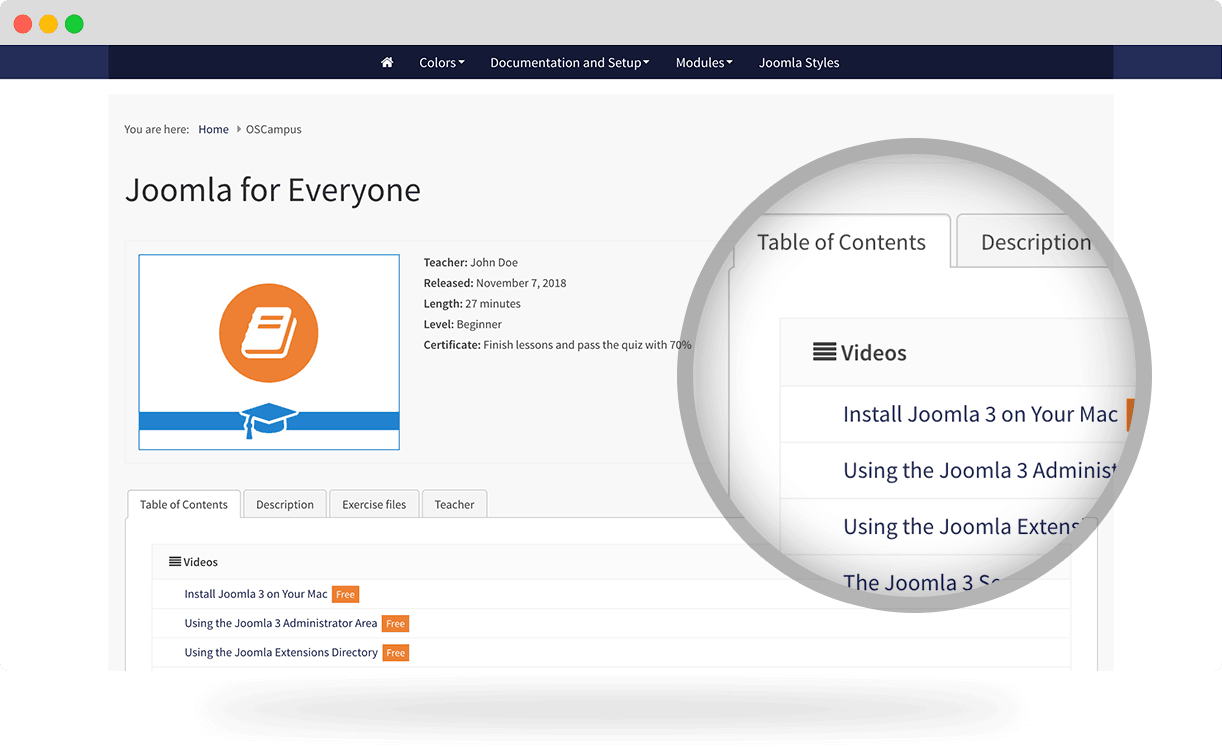This screenshot has height=748, width=1222.
Task: Click the macOS yellow minimize button
Action: click(48, 24)
